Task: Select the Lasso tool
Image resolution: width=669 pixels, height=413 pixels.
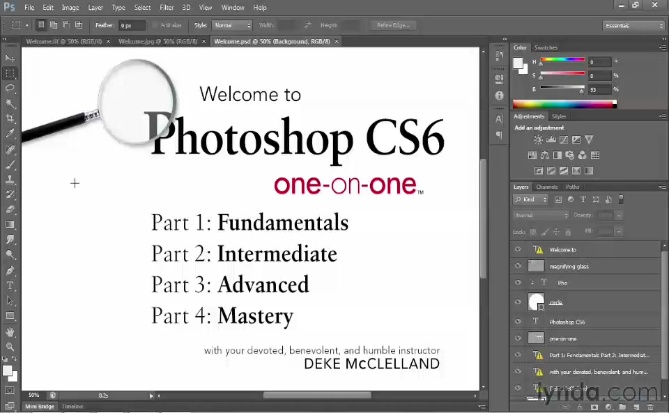Action: pyautogui.click(x=10, y=88)
